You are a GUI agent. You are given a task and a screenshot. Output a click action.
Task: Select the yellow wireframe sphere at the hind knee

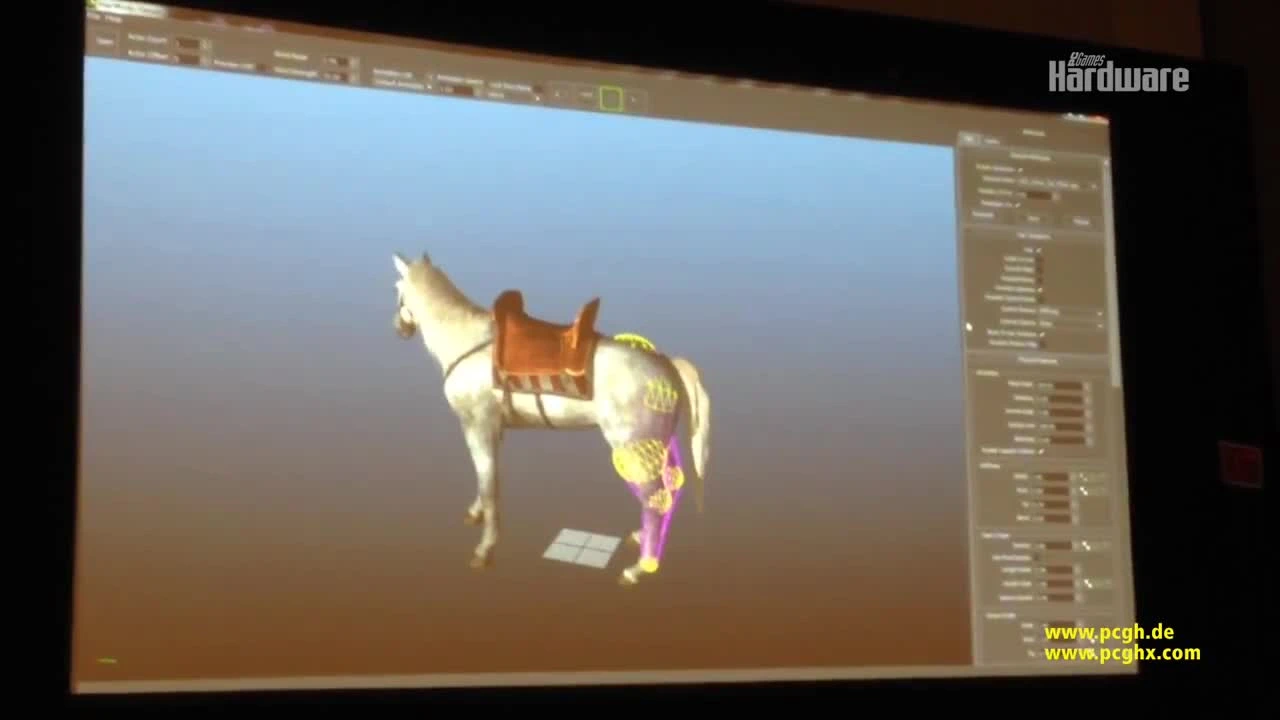click(x=640, y=461)
